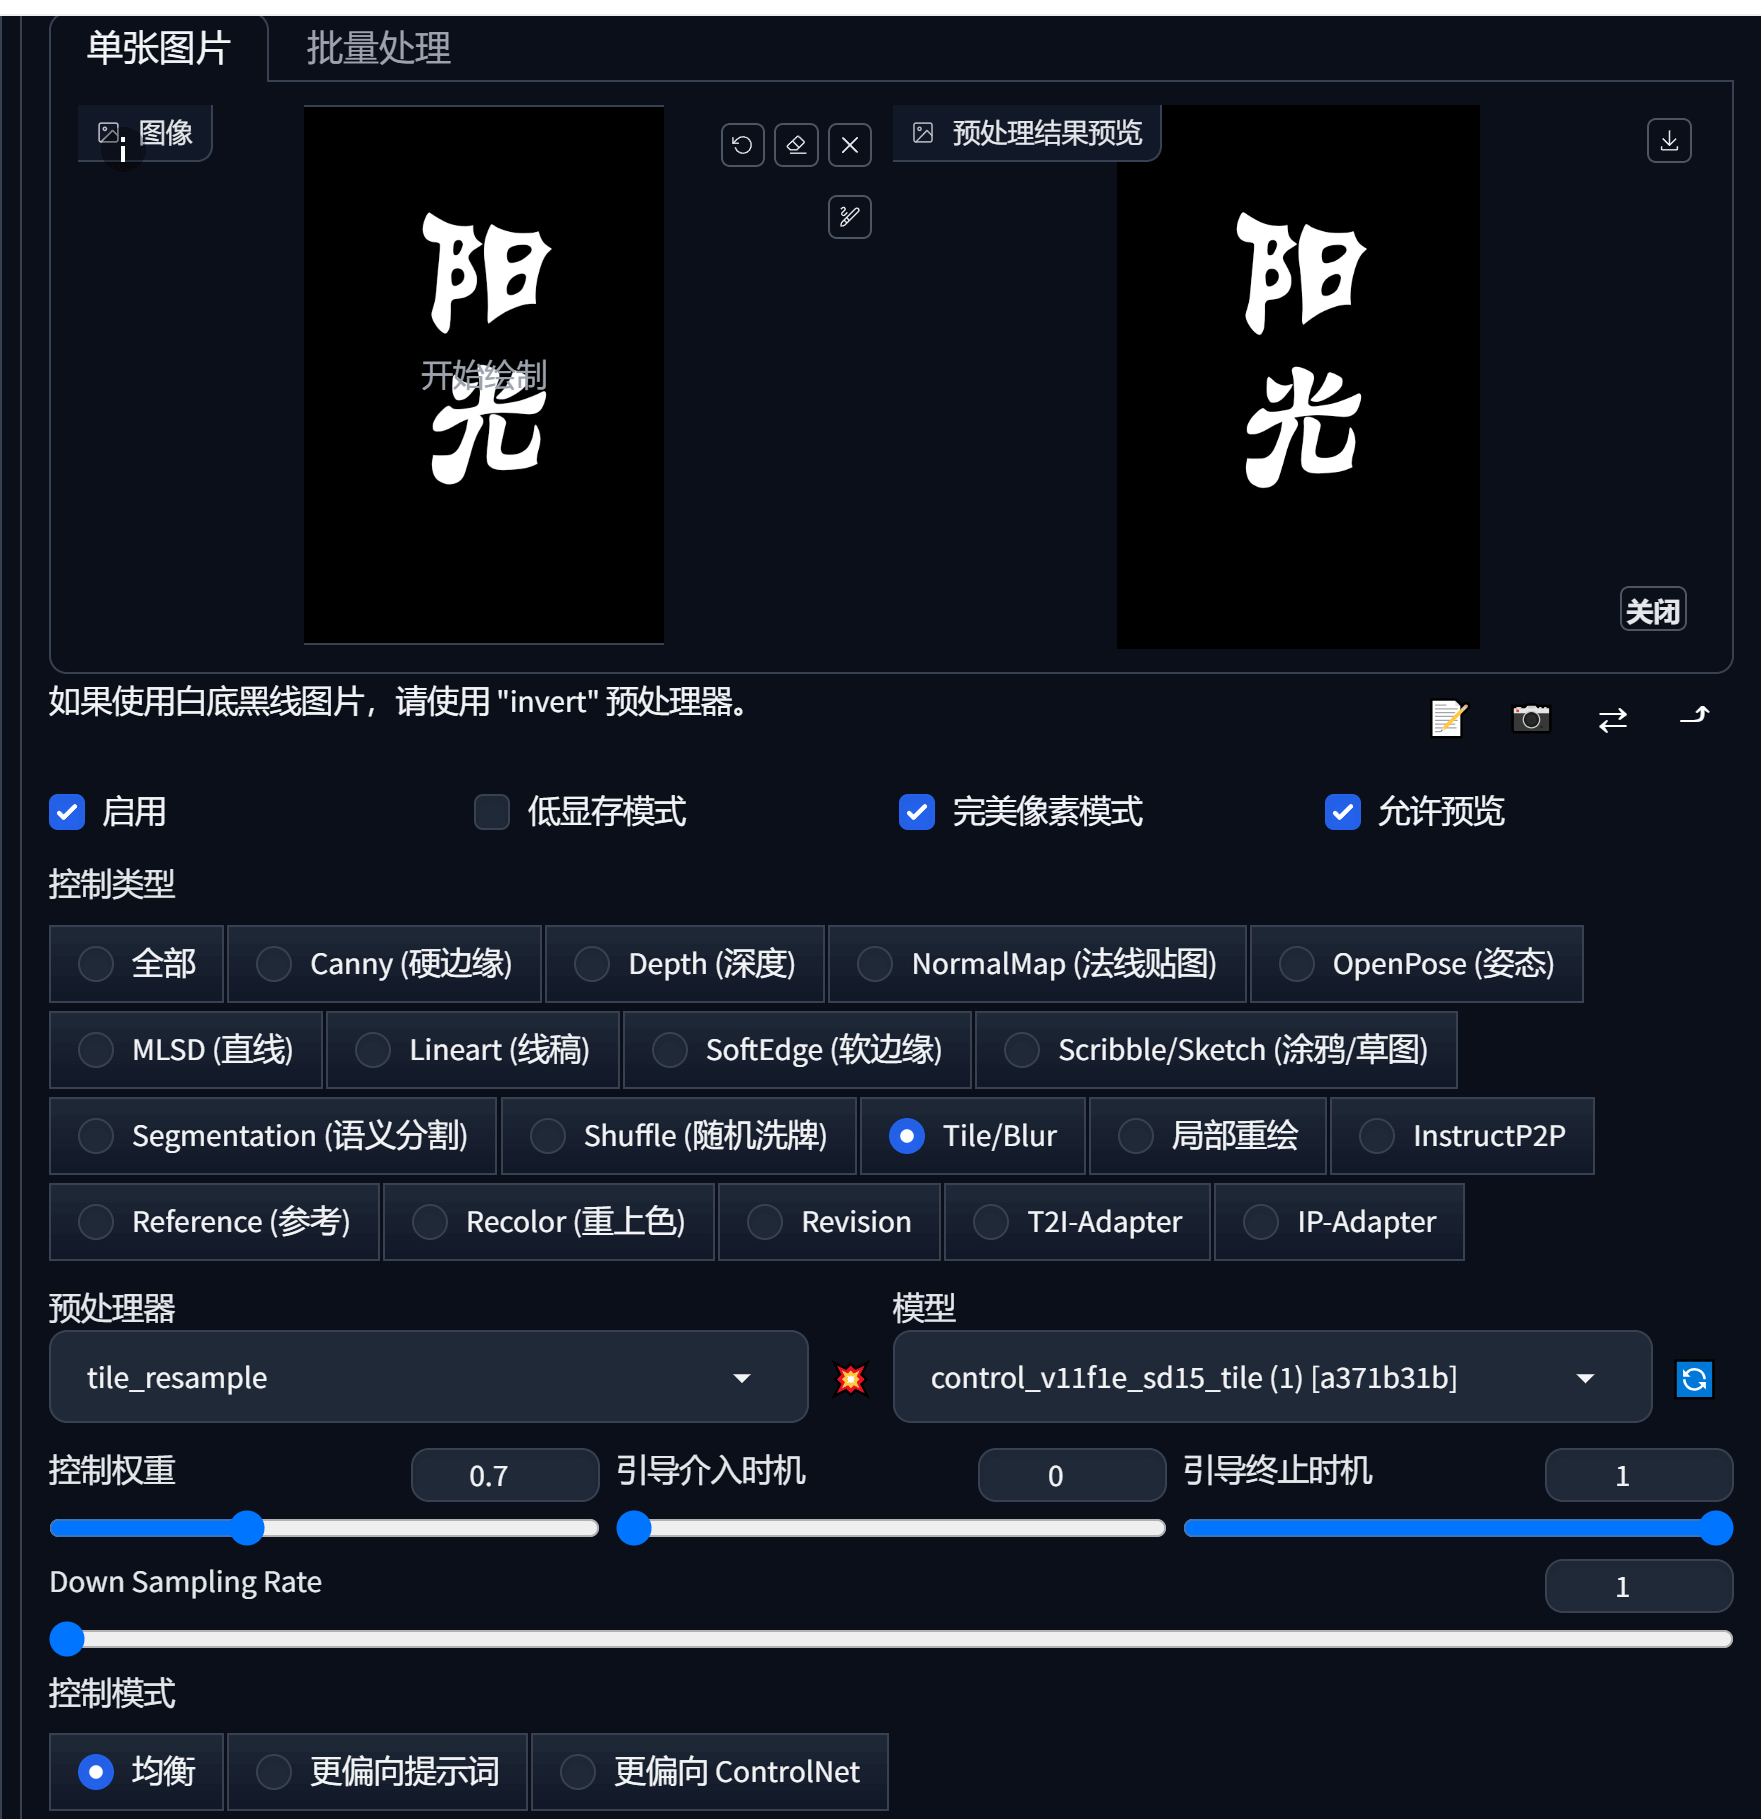Open the tile_resample preprocessor dropdown

click(428, 1377)
